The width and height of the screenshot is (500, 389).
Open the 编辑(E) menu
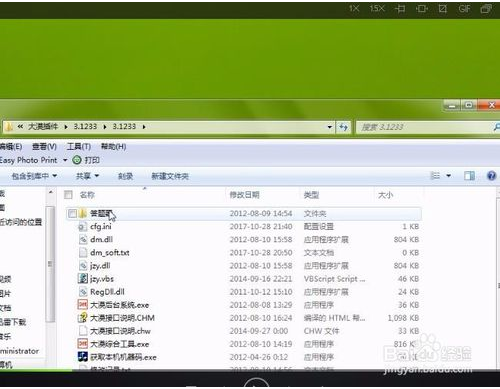point(11,147)
